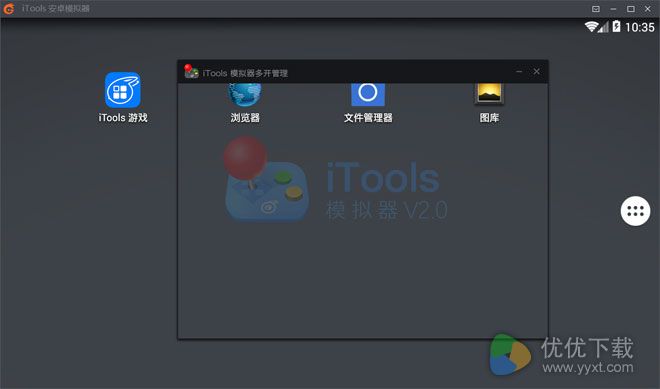Minimize the 模拟器多开管理 window
The height and width of the screenshot is (389, 660).
[519, 72]
